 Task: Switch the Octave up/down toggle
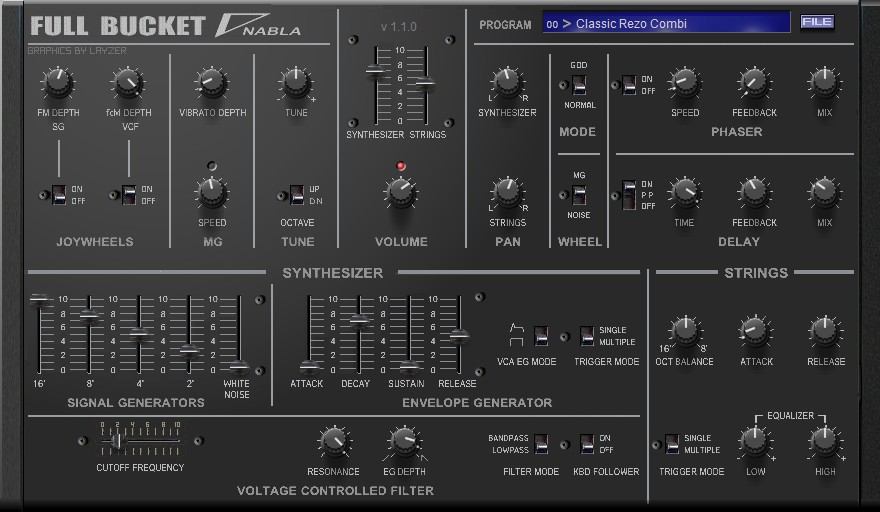pos(296,194)
